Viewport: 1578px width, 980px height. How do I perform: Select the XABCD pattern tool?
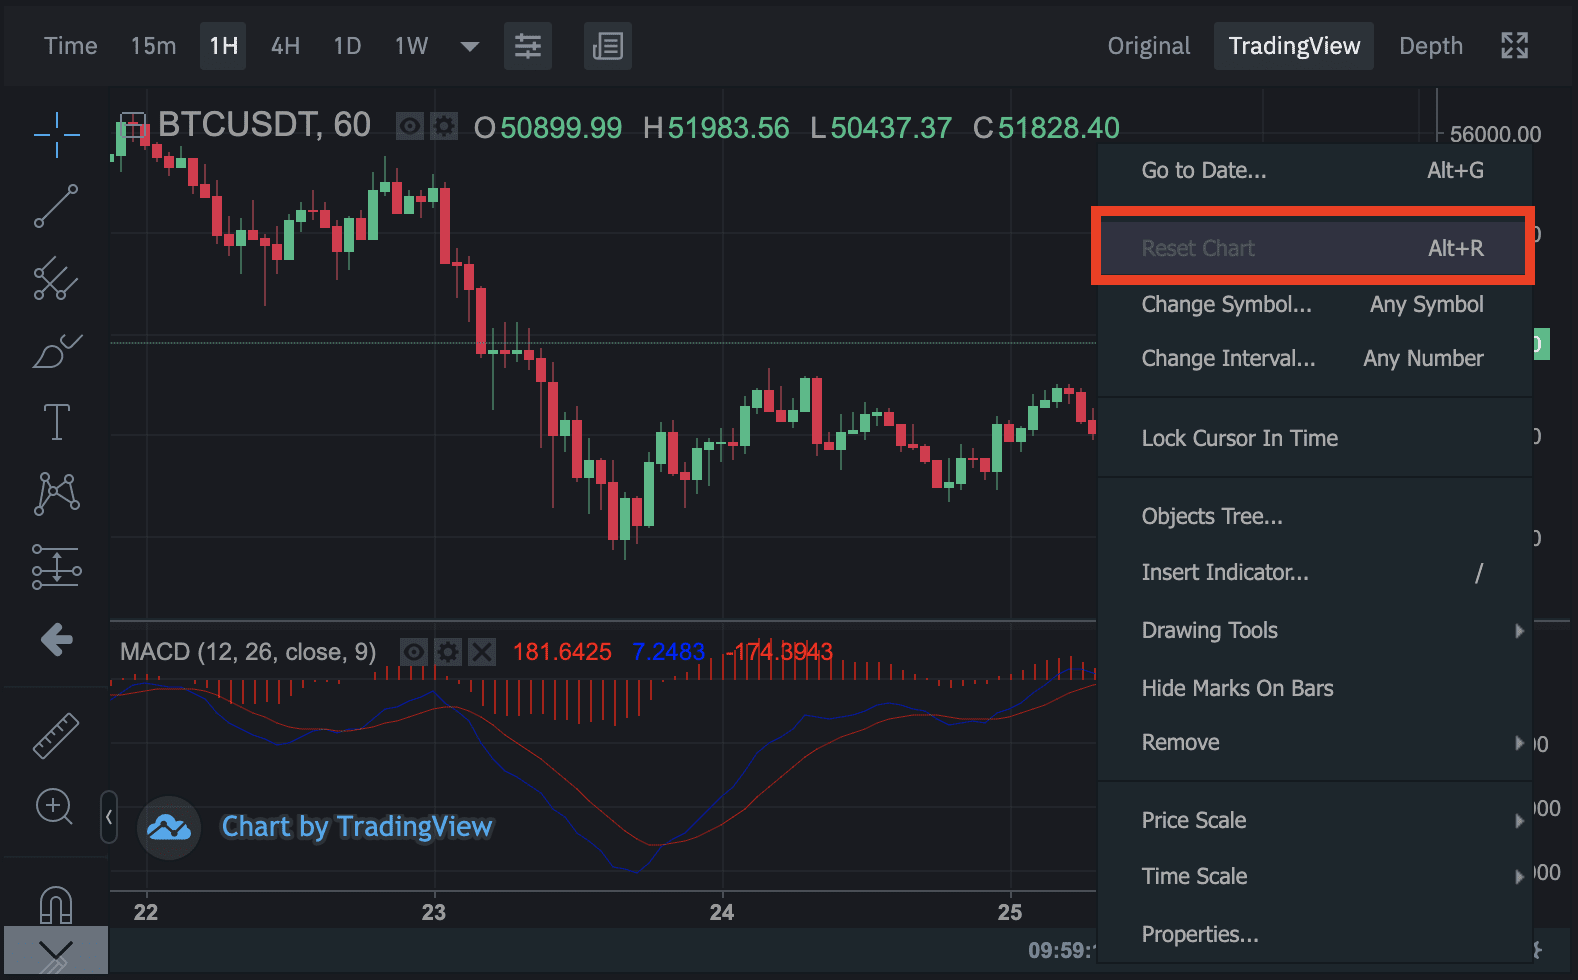[x=57, y=493]
